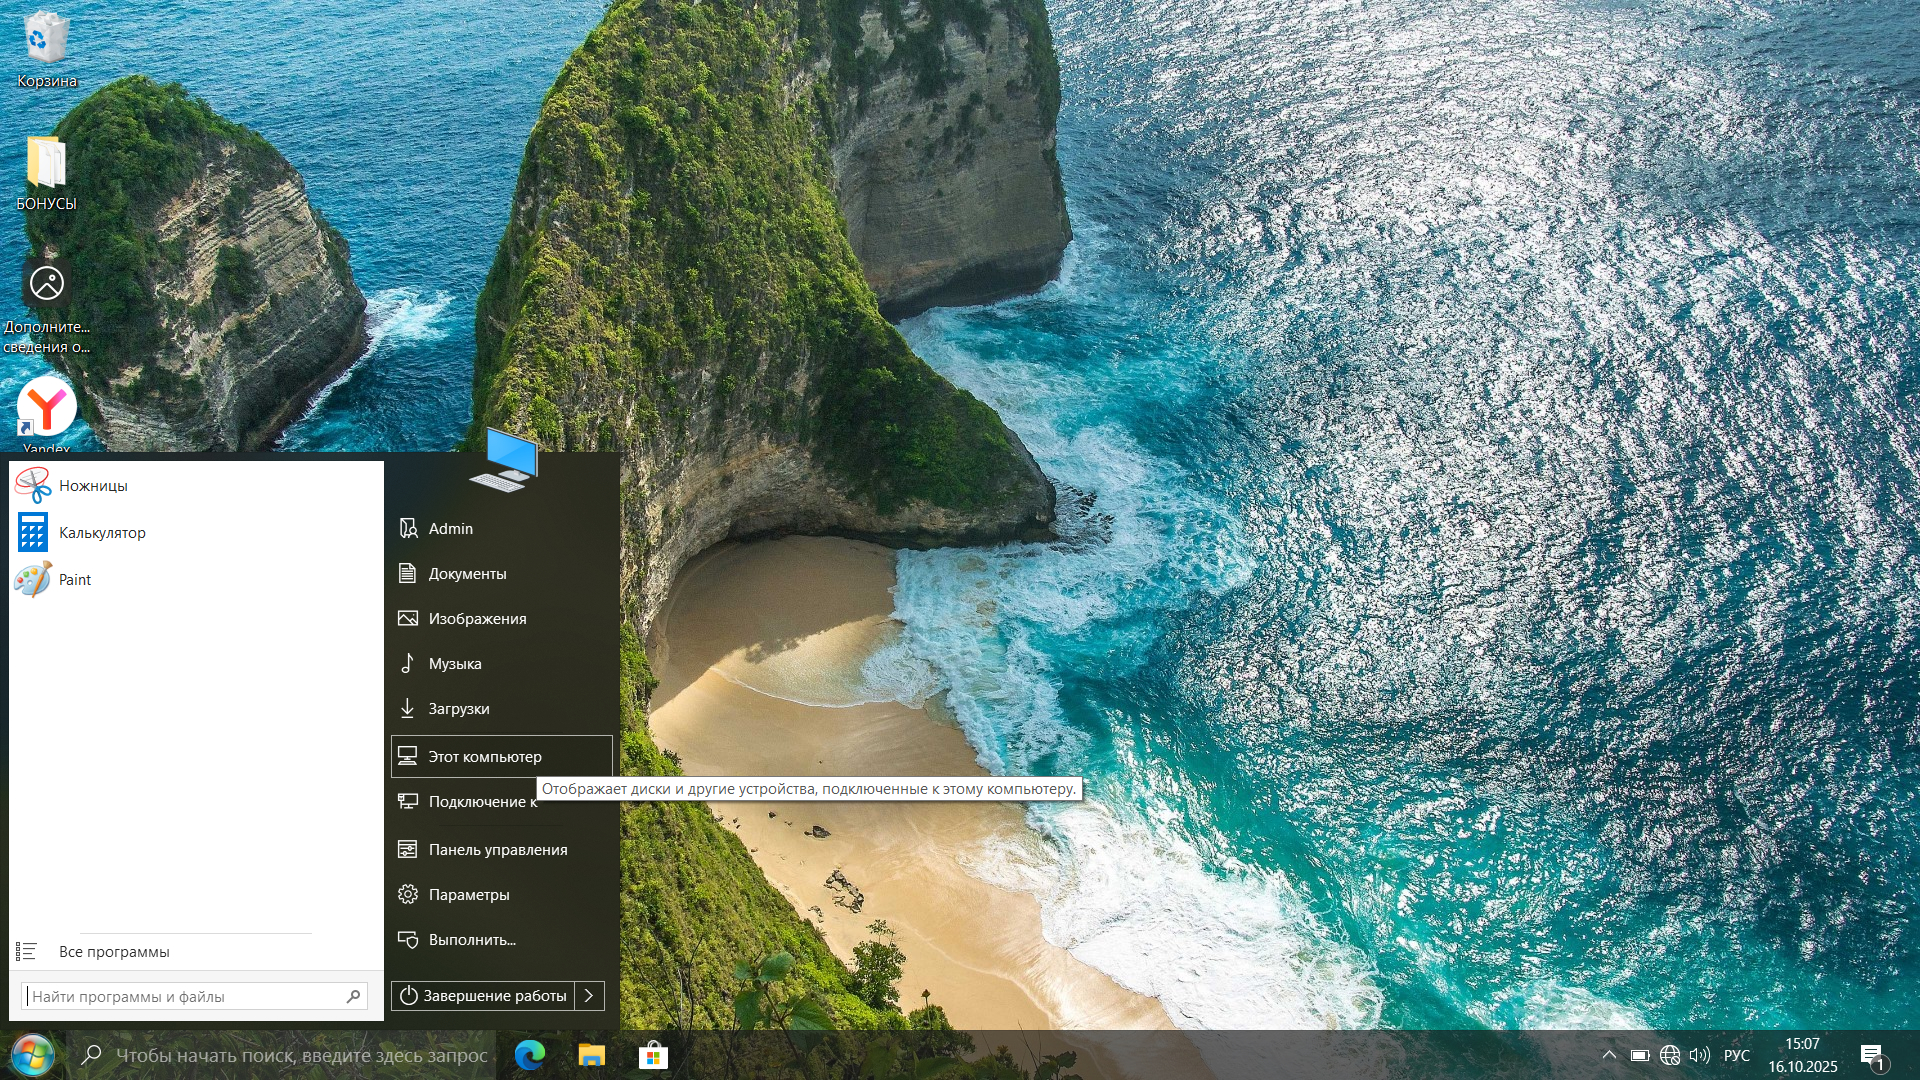
Task: Open the notification center icon
Action: (1872, 1055)
